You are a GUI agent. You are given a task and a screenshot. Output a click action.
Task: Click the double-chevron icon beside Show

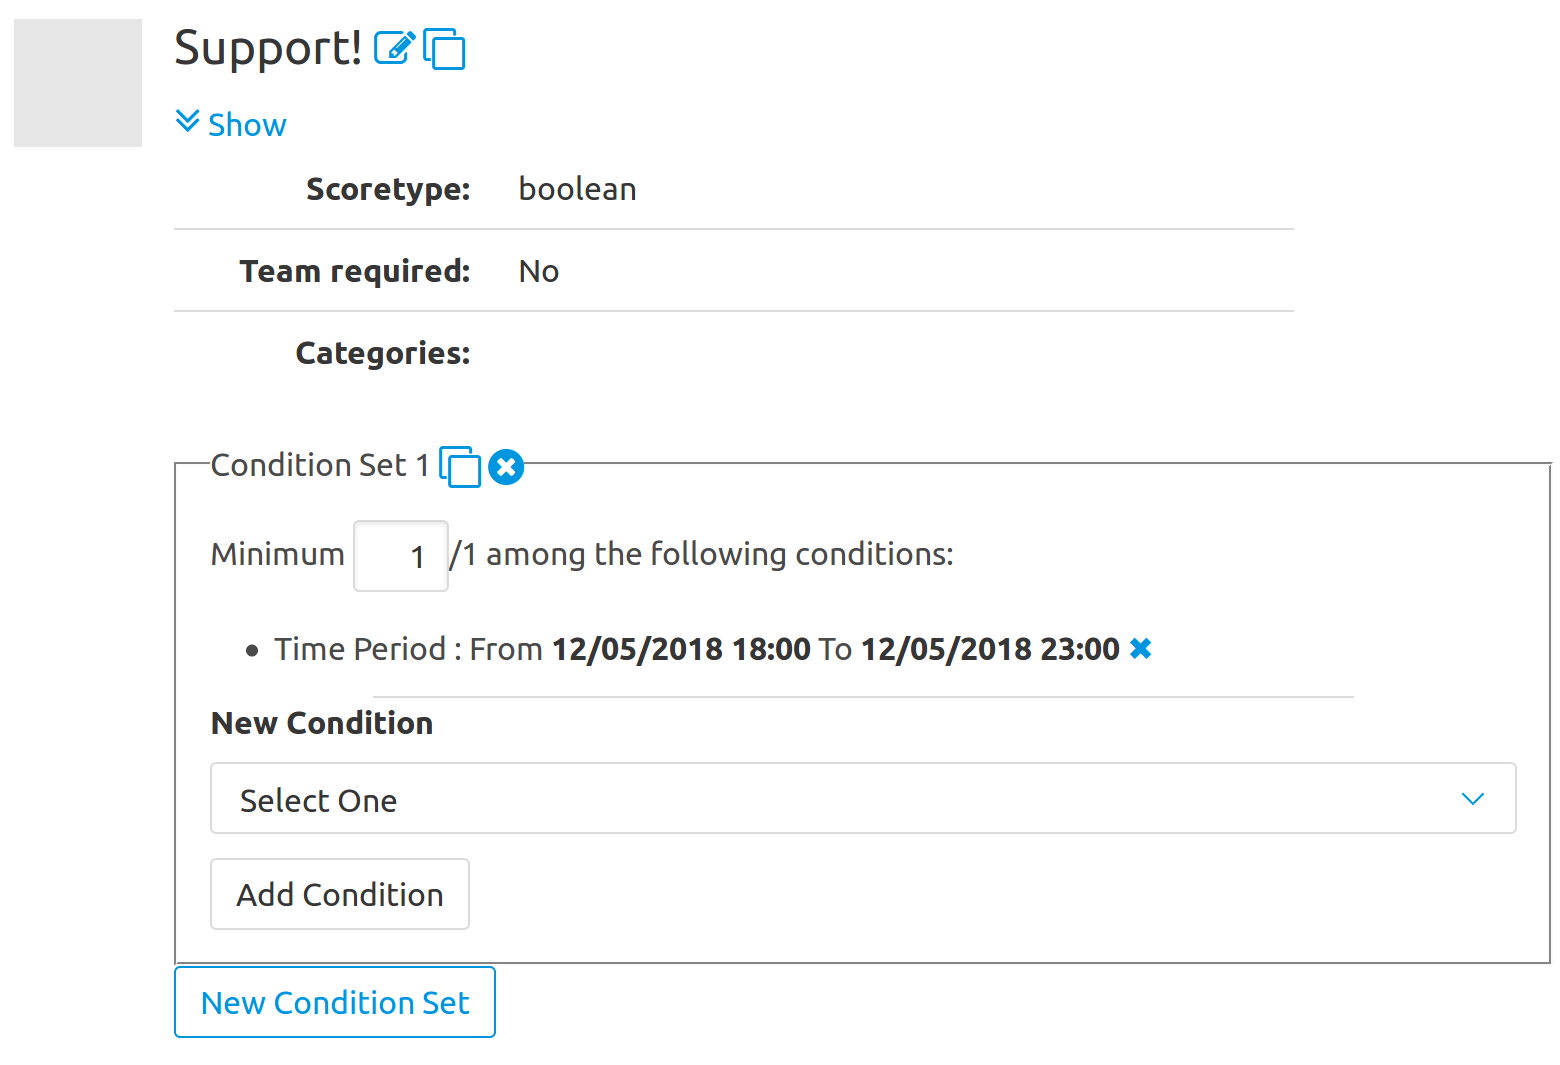pyautogui.click(x=187, y=122)
